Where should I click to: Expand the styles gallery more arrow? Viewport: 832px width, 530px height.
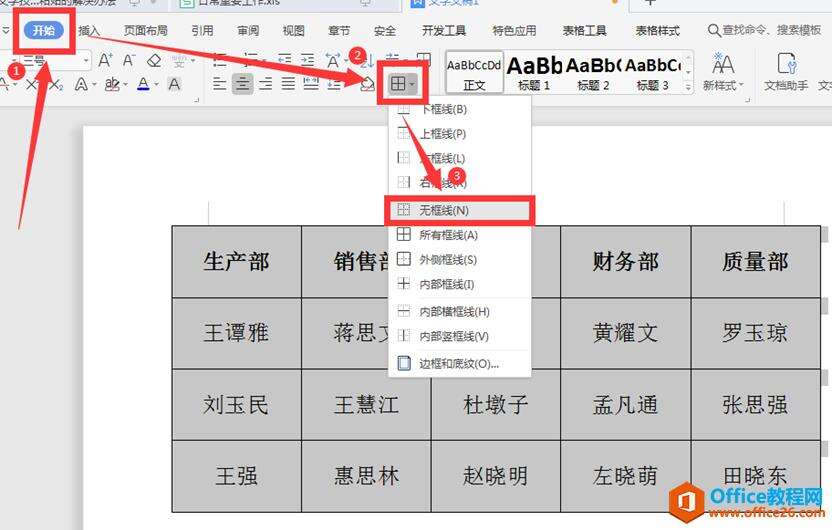tap(688, 87)
